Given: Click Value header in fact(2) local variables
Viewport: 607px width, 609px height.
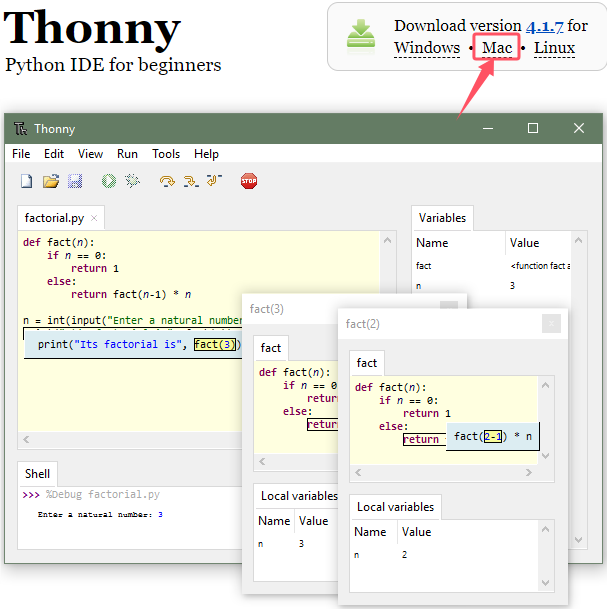Looking at the screenshot, I should pos(468,532).
